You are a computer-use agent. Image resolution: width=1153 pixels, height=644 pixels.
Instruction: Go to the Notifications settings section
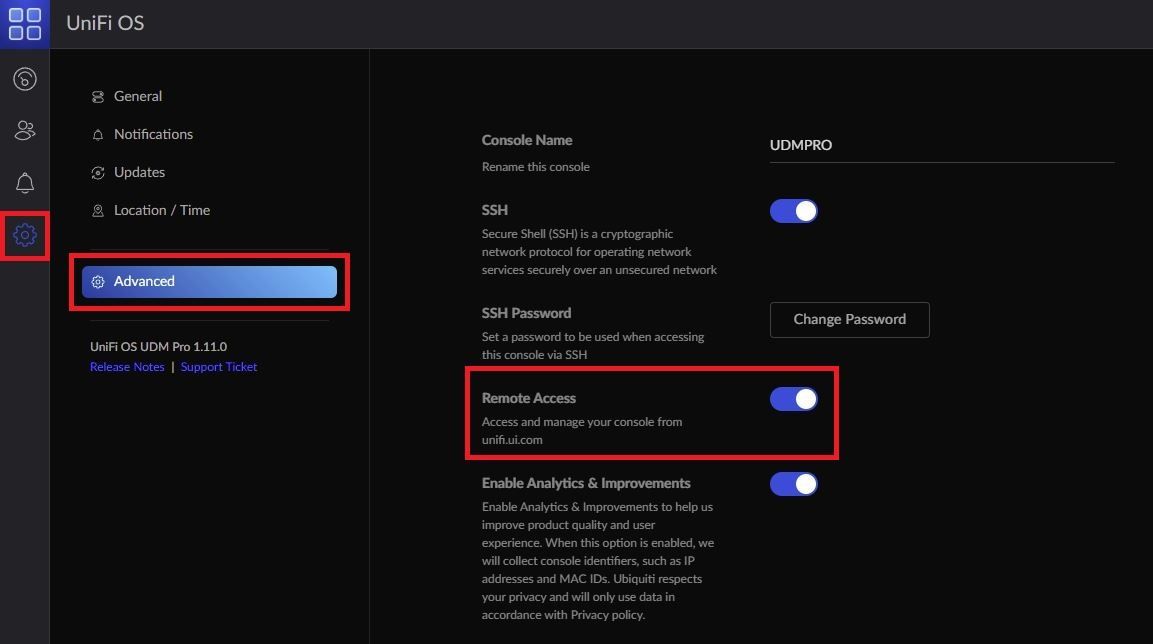coord(142,135)
